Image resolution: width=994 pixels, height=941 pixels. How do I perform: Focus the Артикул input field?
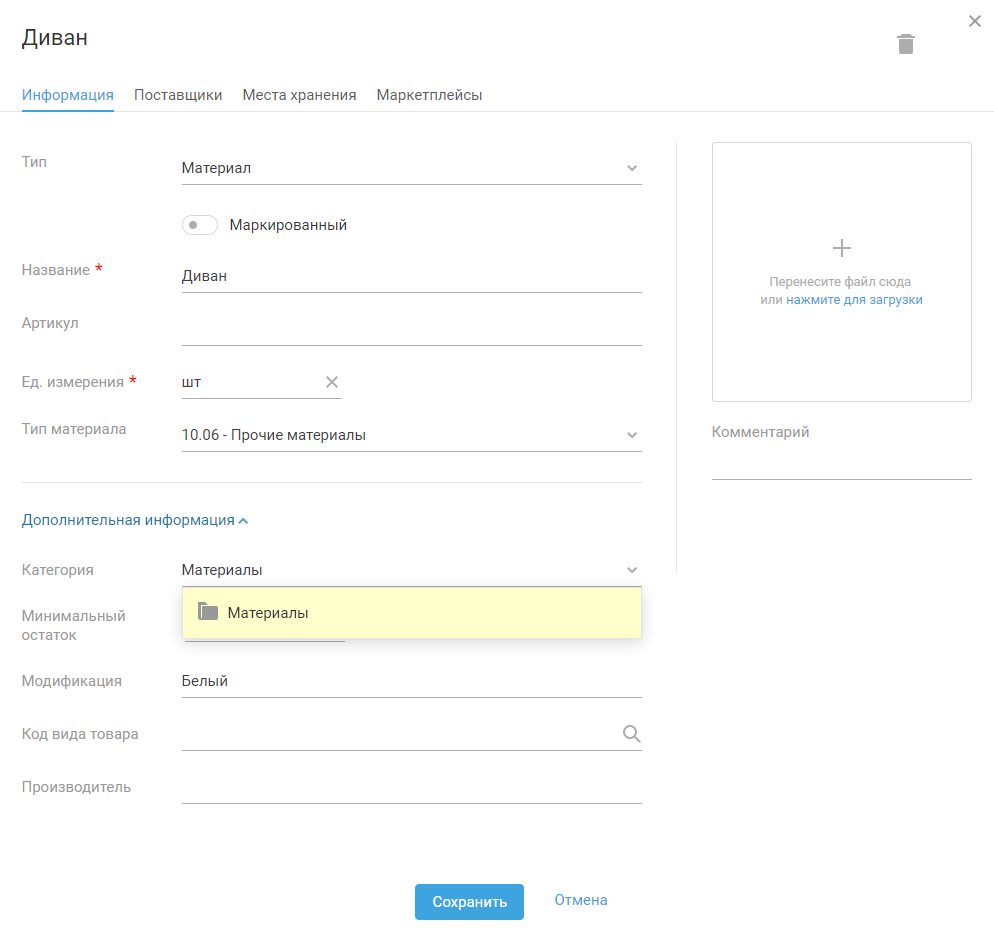[x=411, y=328]
